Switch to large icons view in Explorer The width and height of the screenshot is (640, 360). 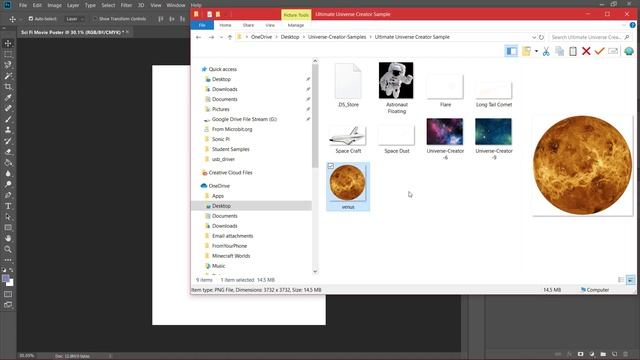pos(631,280)
